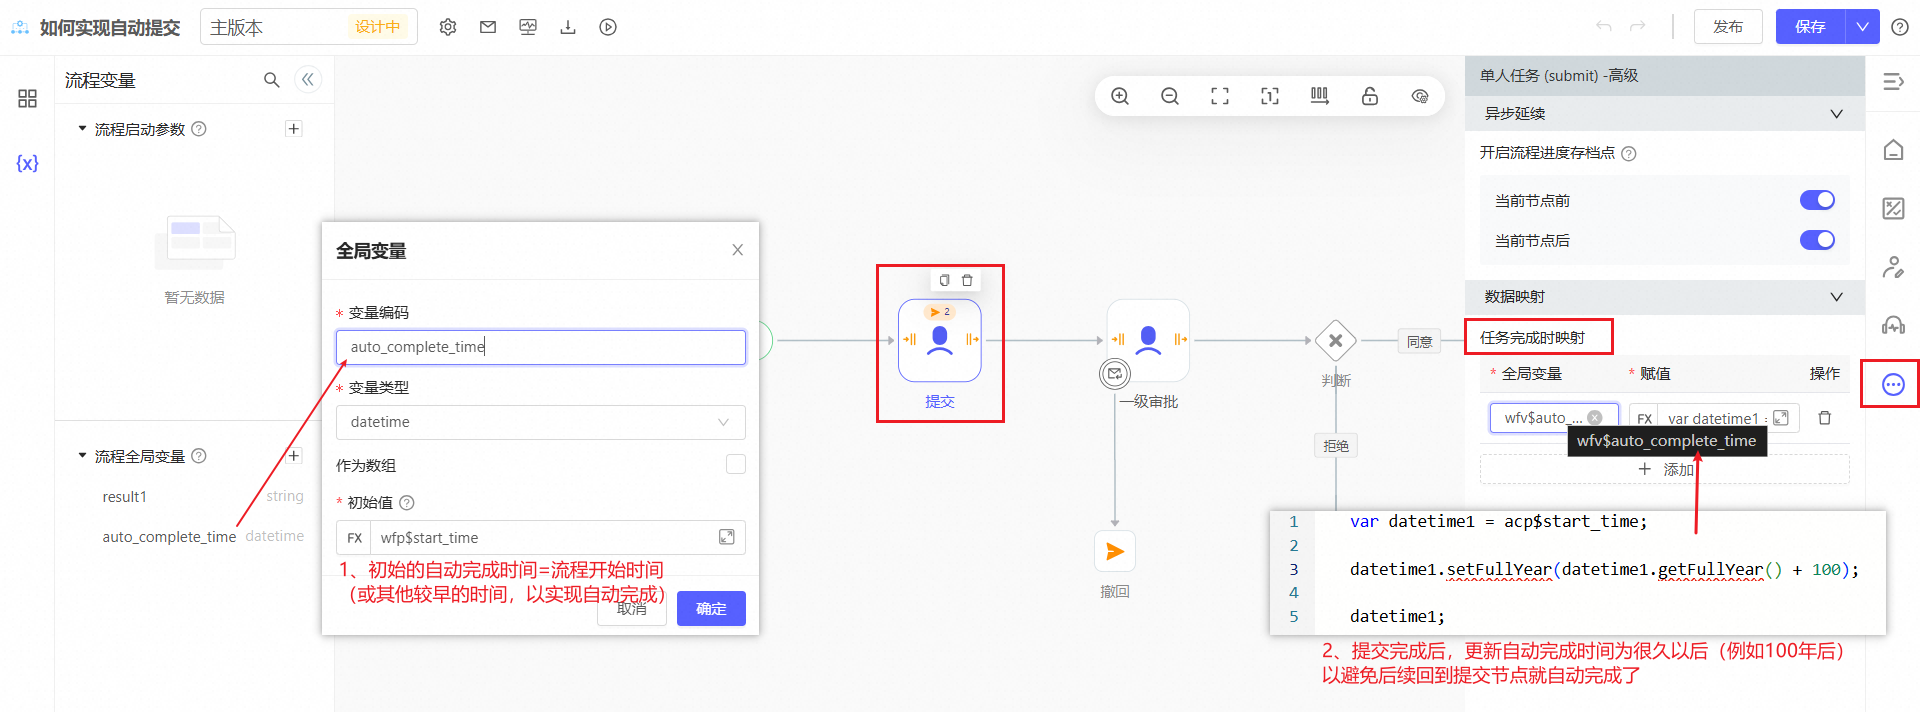Click the lock canvas icon

[1370, 96]
